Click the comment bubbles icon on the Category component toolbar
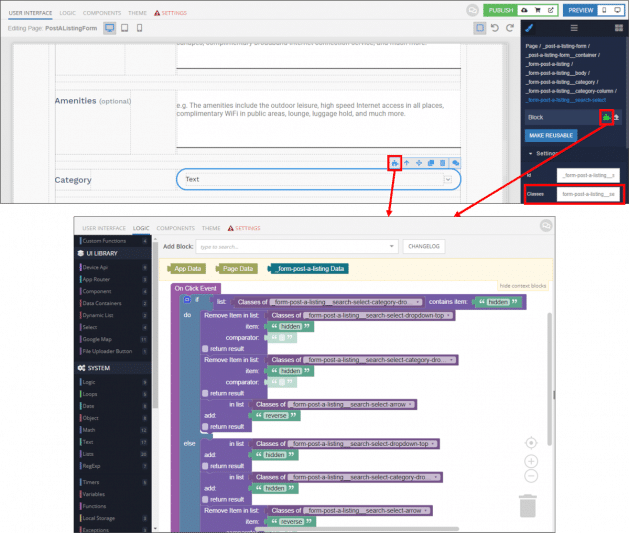629x533 pixels. [x=455, y=163]
